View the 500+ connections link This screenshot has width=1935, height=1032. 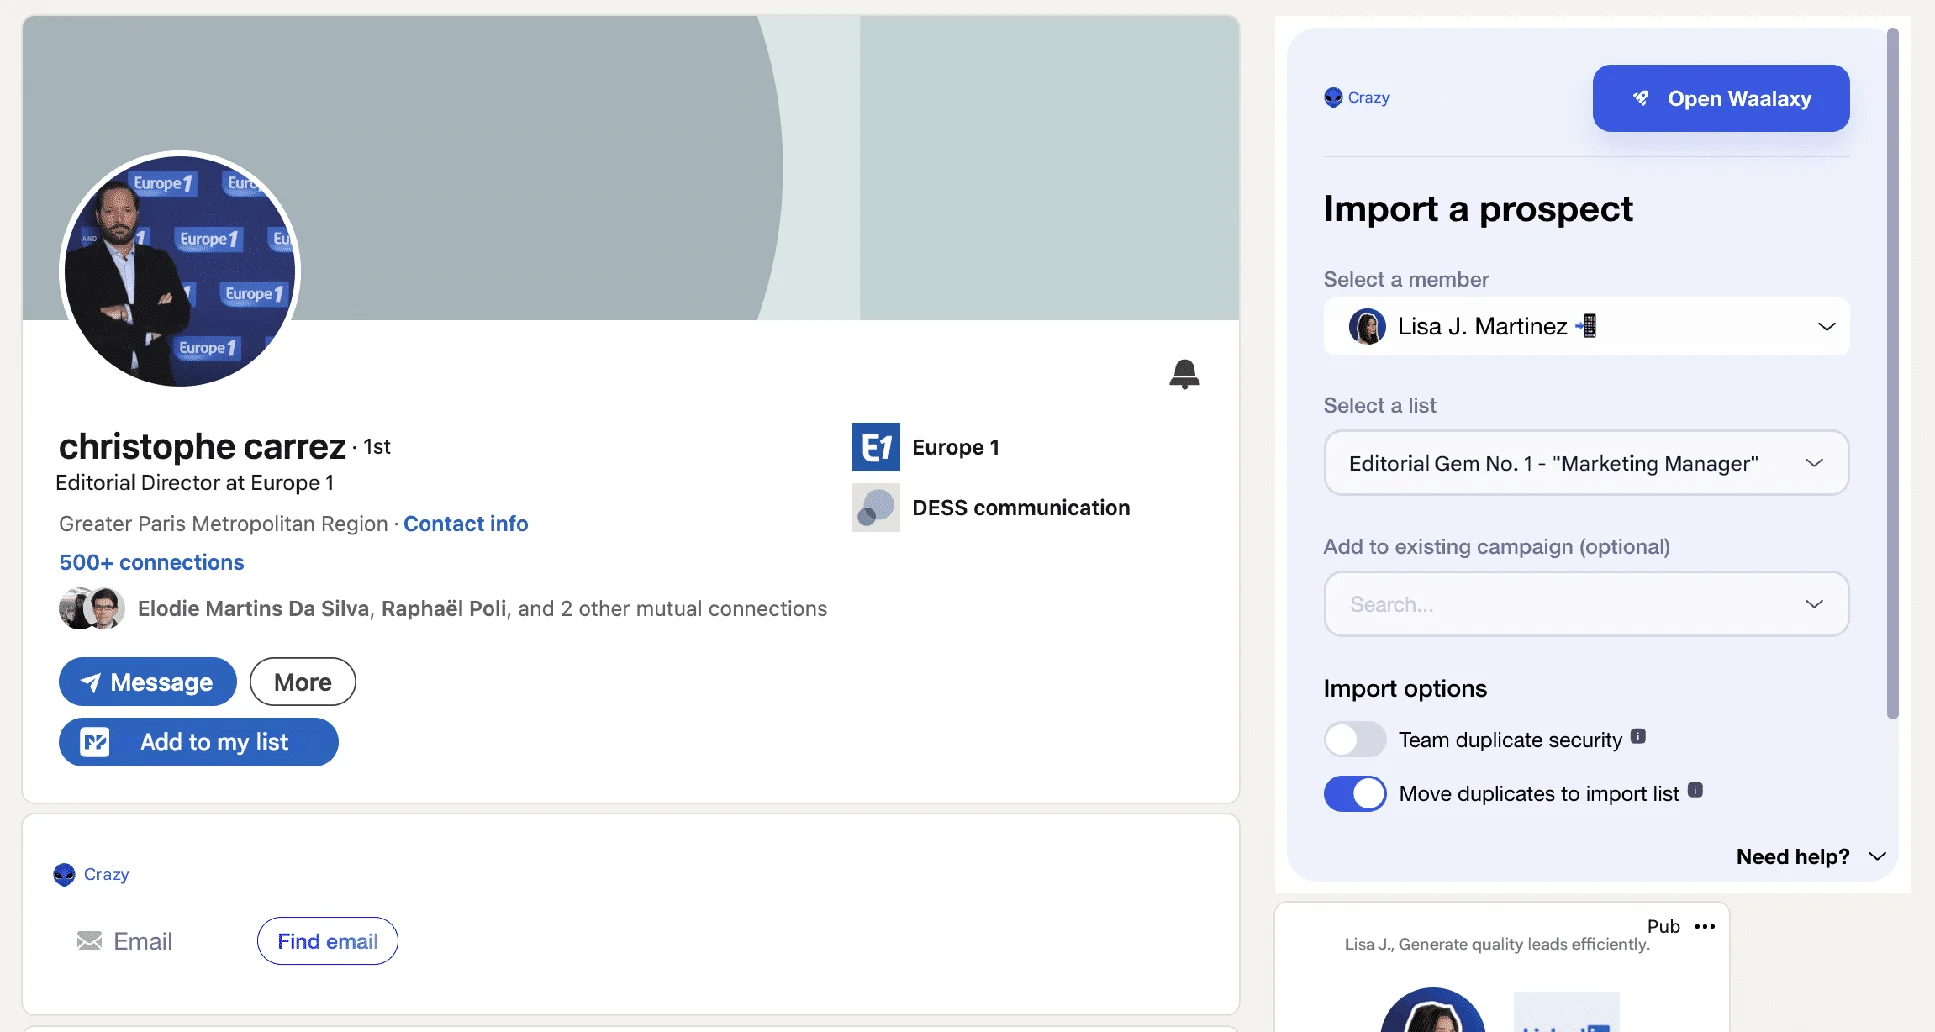point(152,563)
